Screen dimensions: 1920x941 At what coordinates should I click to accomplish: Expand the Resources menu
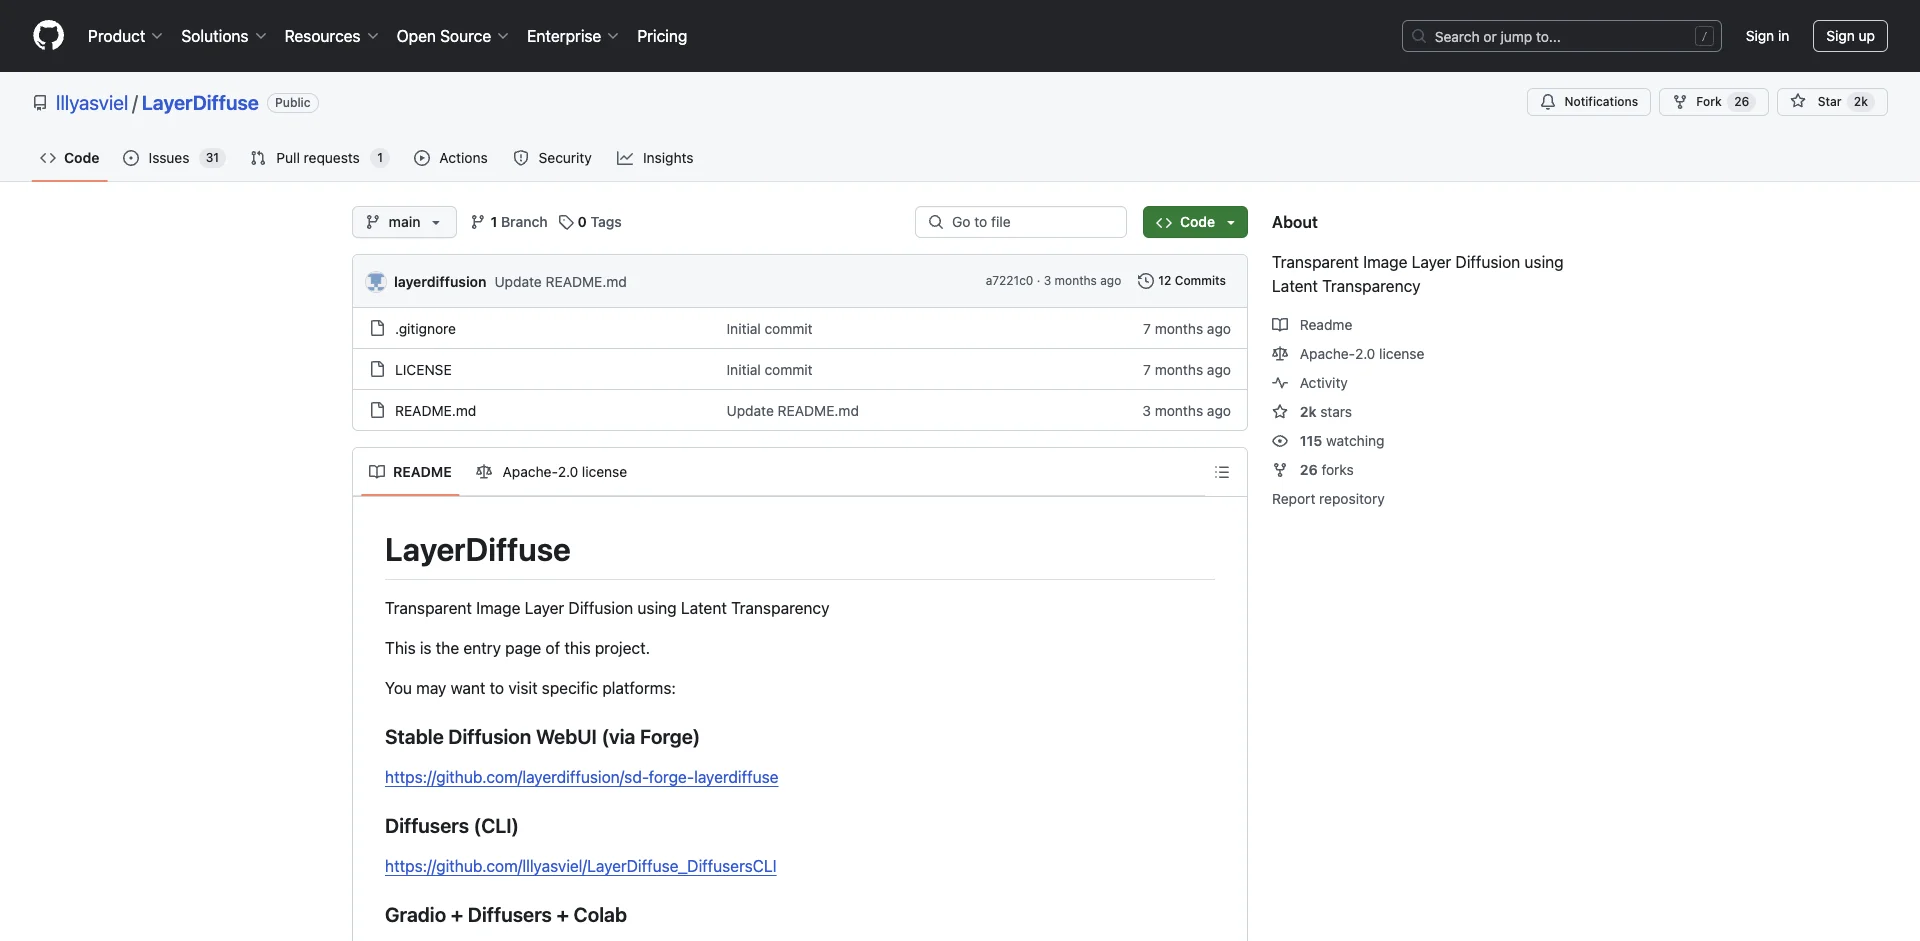point(331,36)
